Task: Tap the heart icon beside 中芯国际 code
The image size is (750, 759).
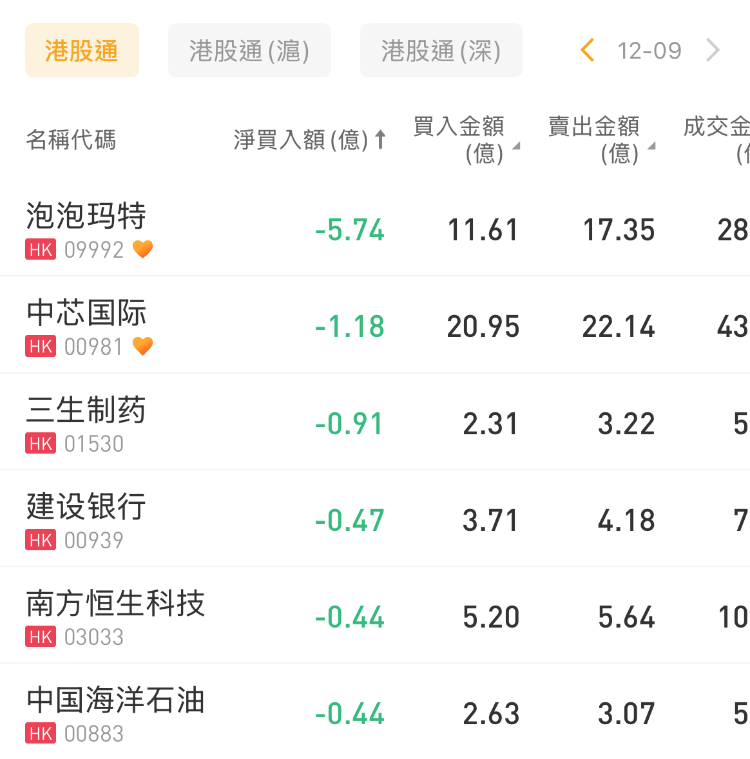Action: coord(143,347)
